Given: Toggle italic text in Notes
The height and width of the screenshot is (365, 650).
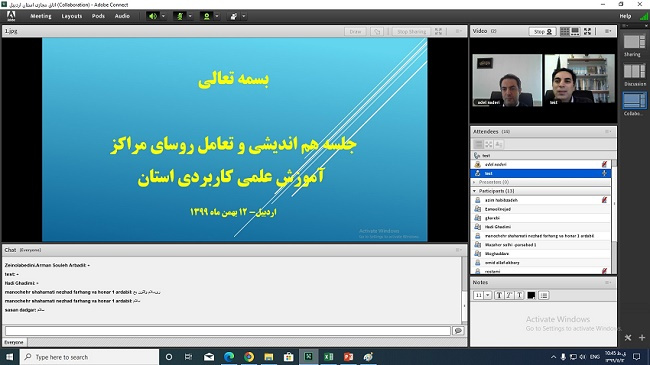Looking at the screenshot, I should (509, 295).
